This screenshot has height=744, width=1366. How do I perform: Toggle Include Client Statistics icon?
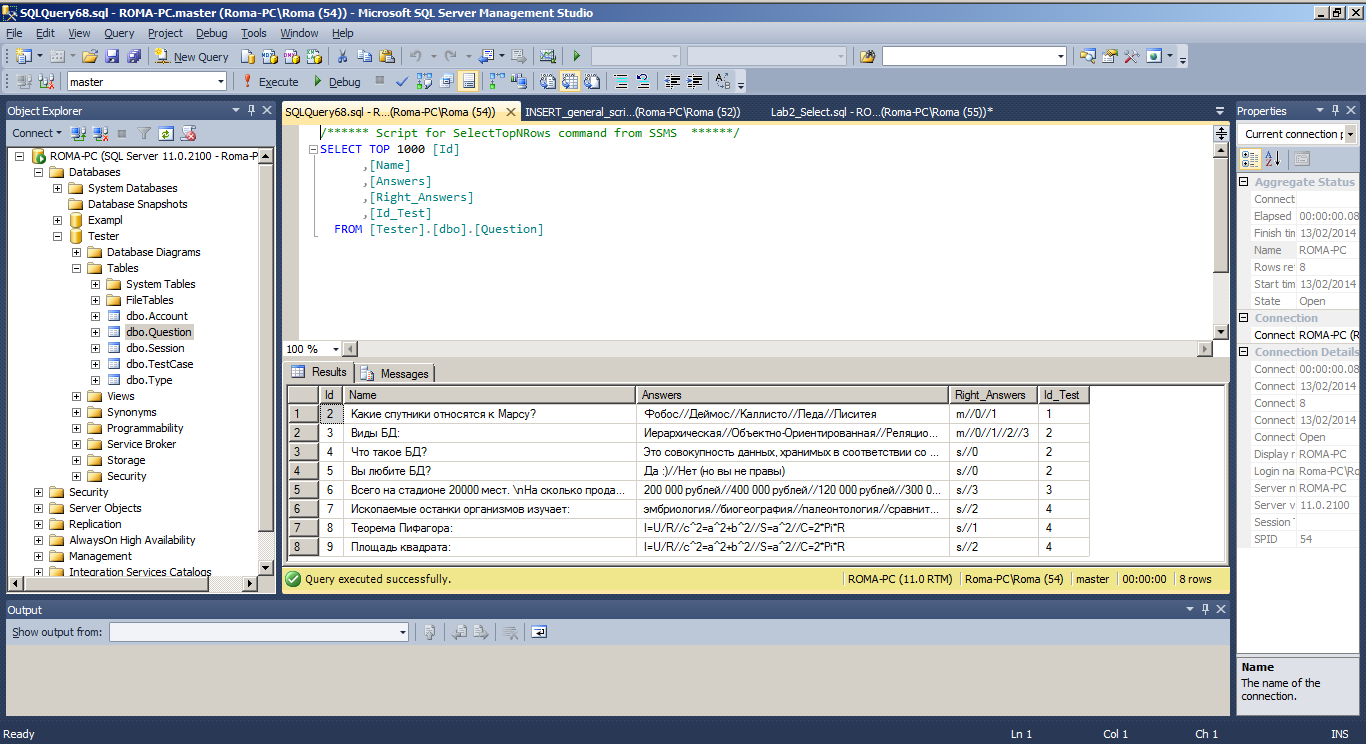(519, 82)
